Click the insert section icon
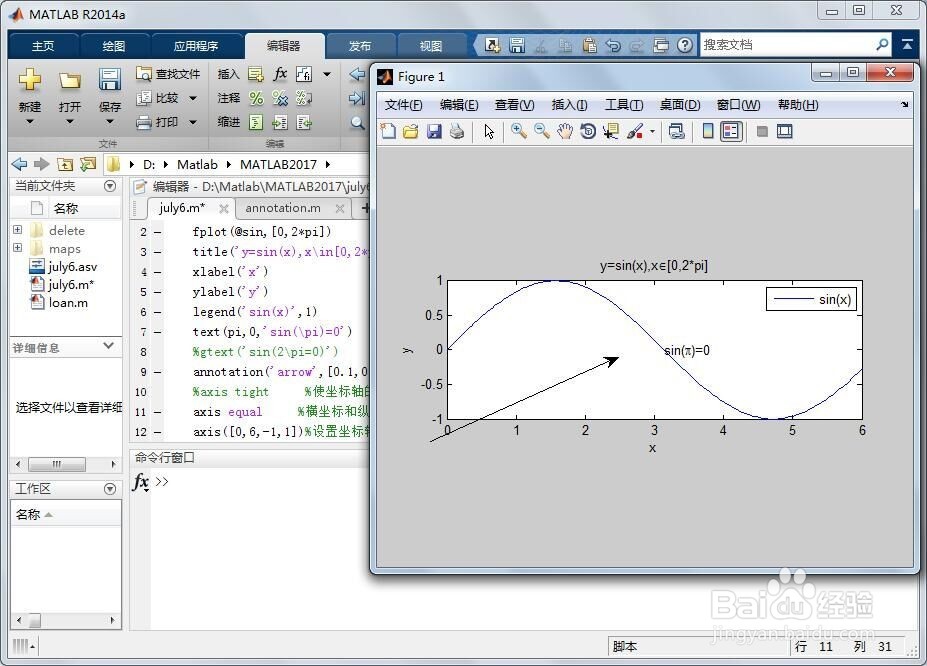927x666 pixels. tap(256, 74)
